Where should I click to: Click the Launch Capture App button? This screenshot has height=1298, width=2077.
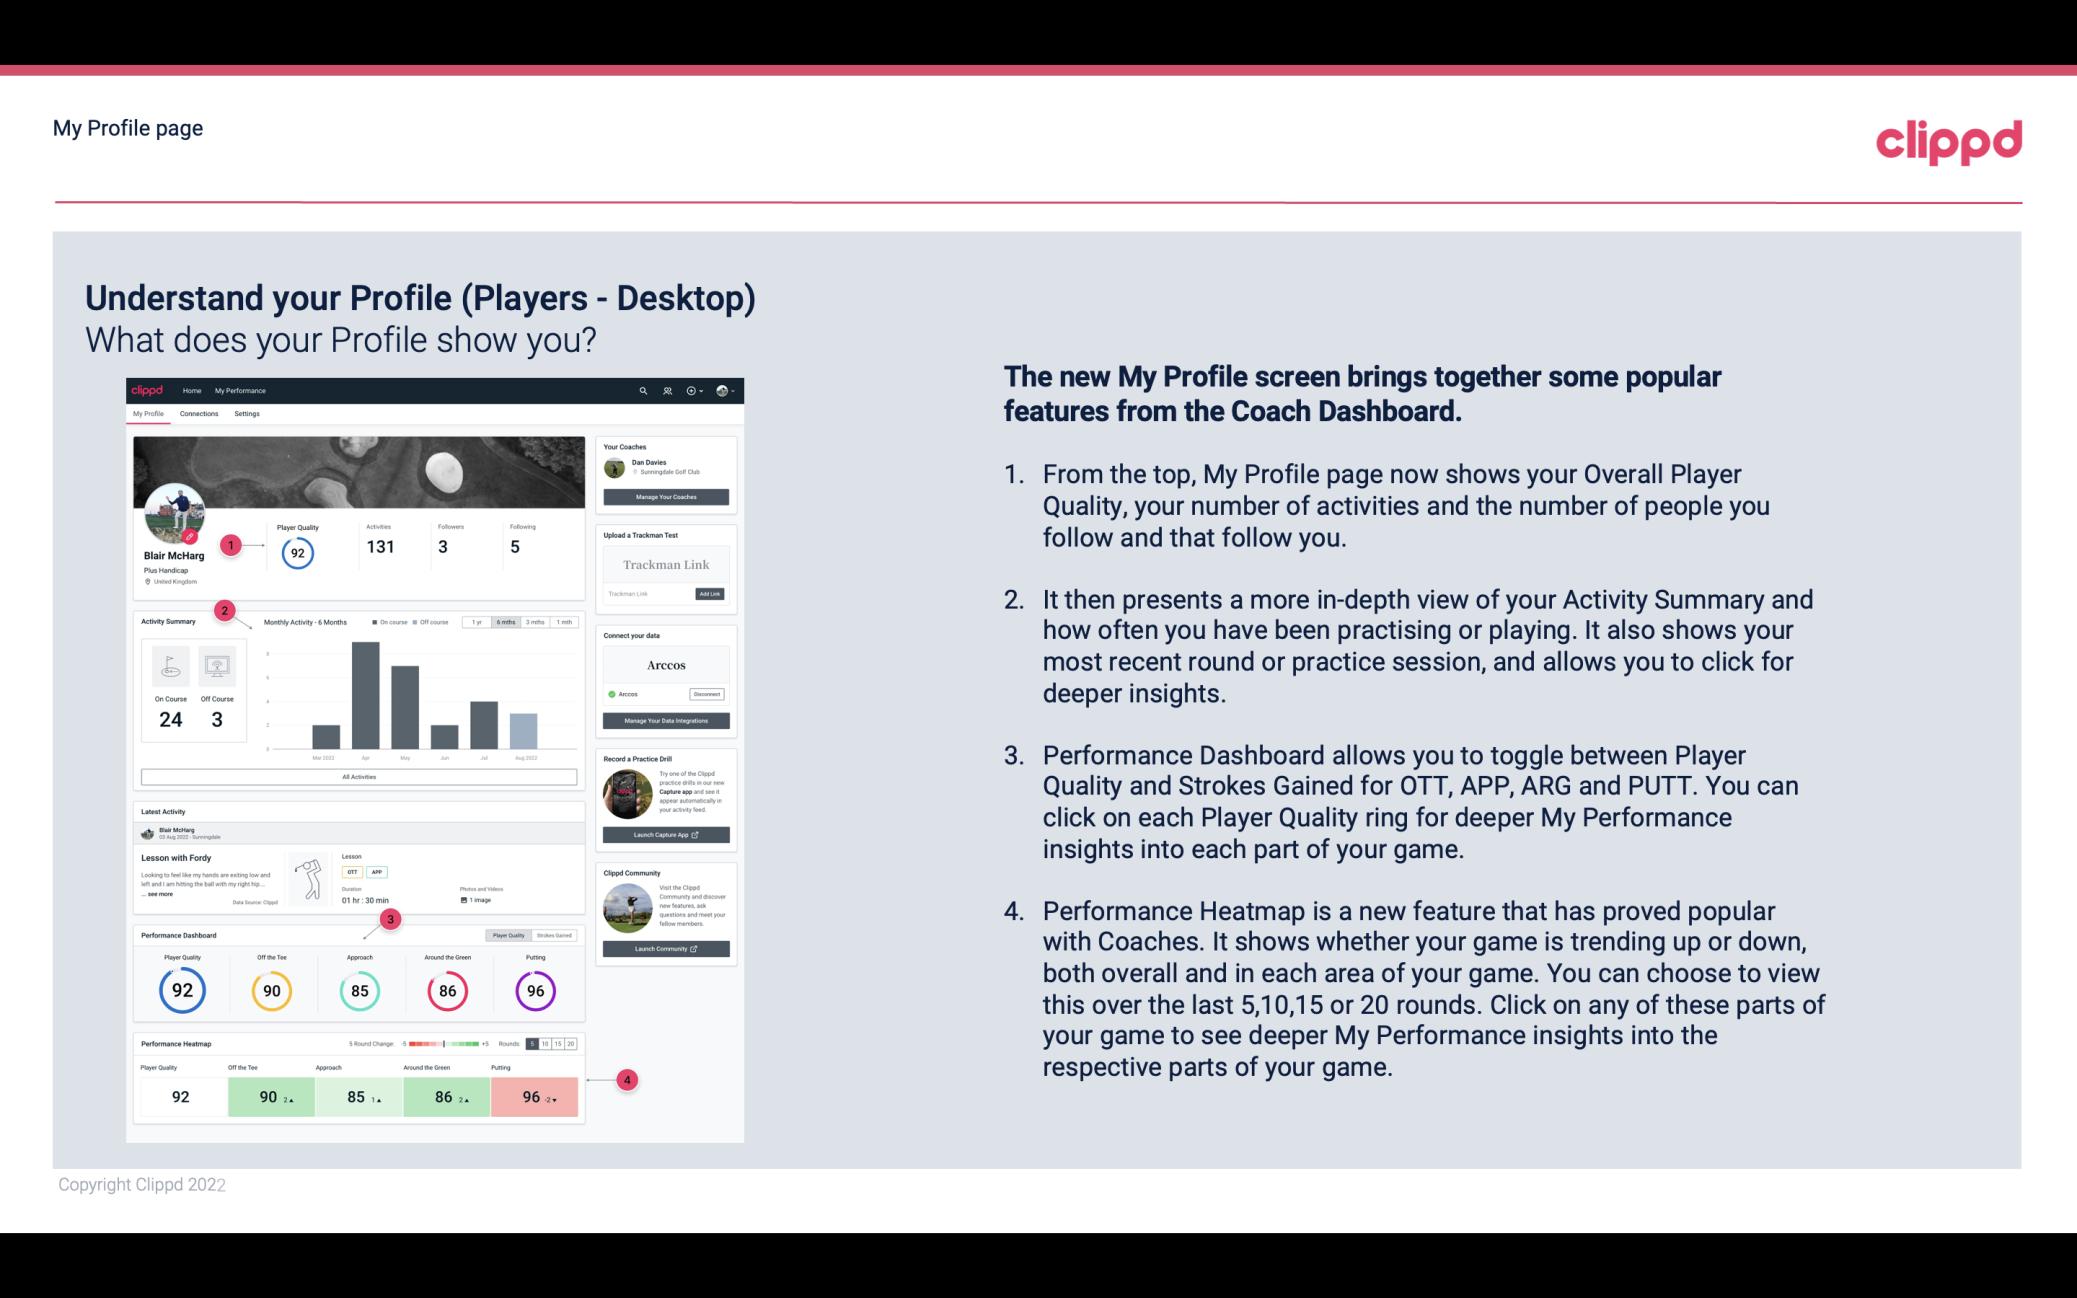(x=667, y=833)
